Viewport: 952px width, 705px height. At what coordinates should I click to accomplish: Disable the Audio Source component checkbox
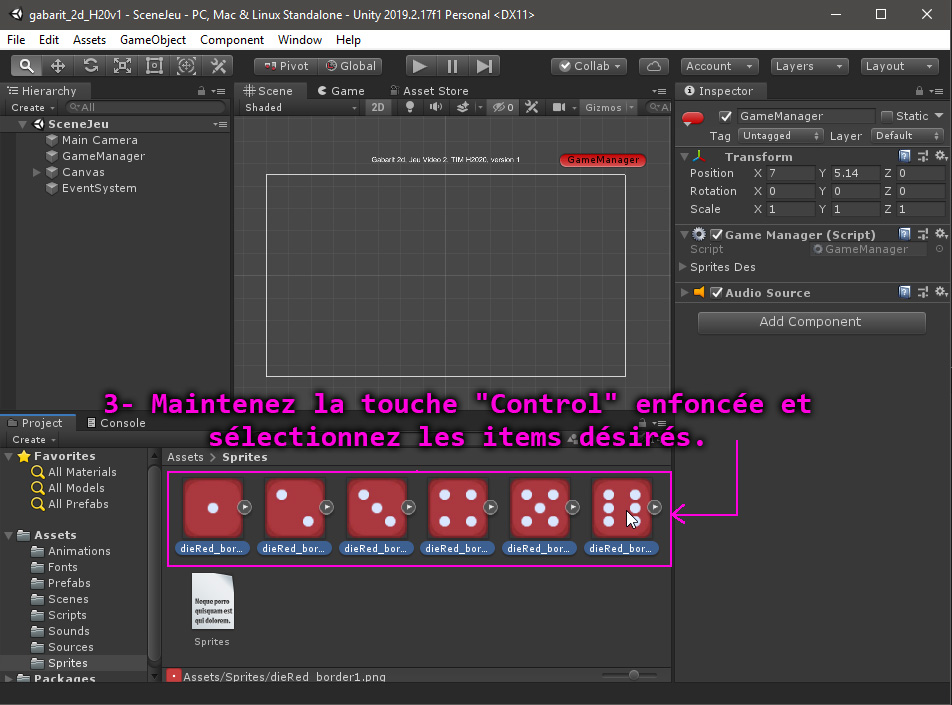716,293
